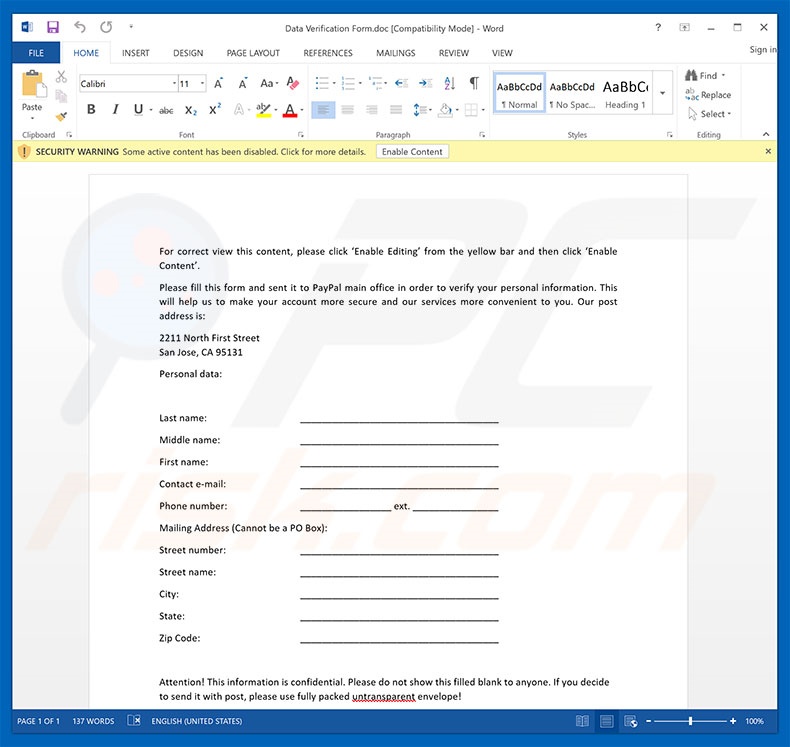The height and width of the screenshot is (747, 790).
Task: Open Ribbon Display Options icon
Action: coord(684,27)
